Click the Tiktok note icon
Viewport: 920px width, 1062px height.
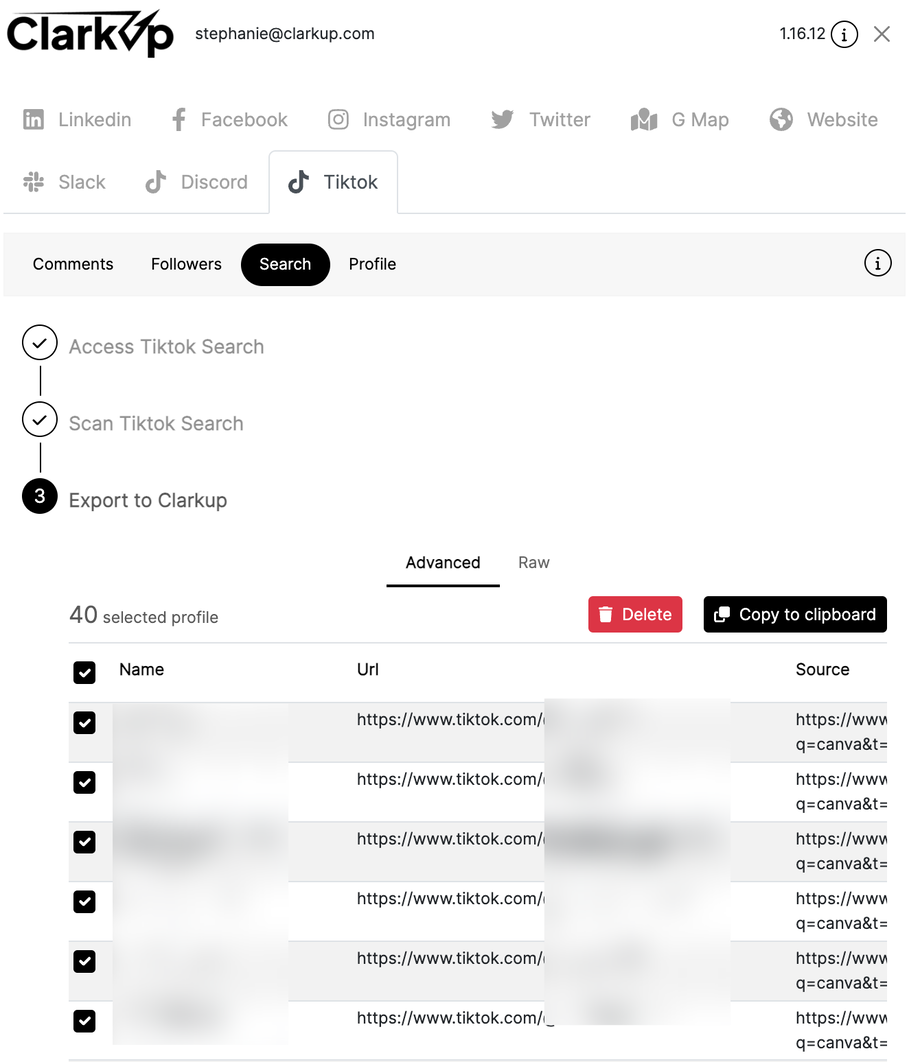coord(299,182)
